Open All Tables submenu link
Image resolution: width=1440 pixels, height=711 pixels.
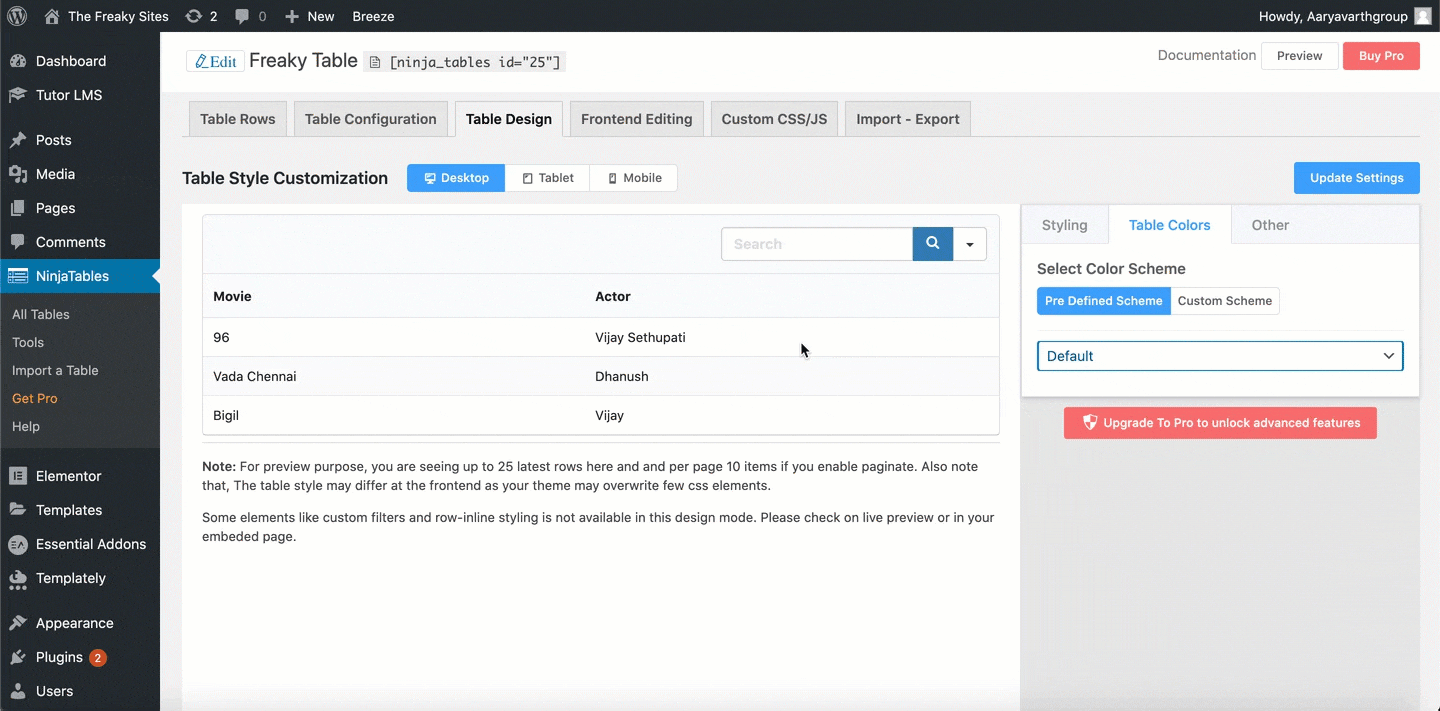pyautogui.click(x=41, y=314)
